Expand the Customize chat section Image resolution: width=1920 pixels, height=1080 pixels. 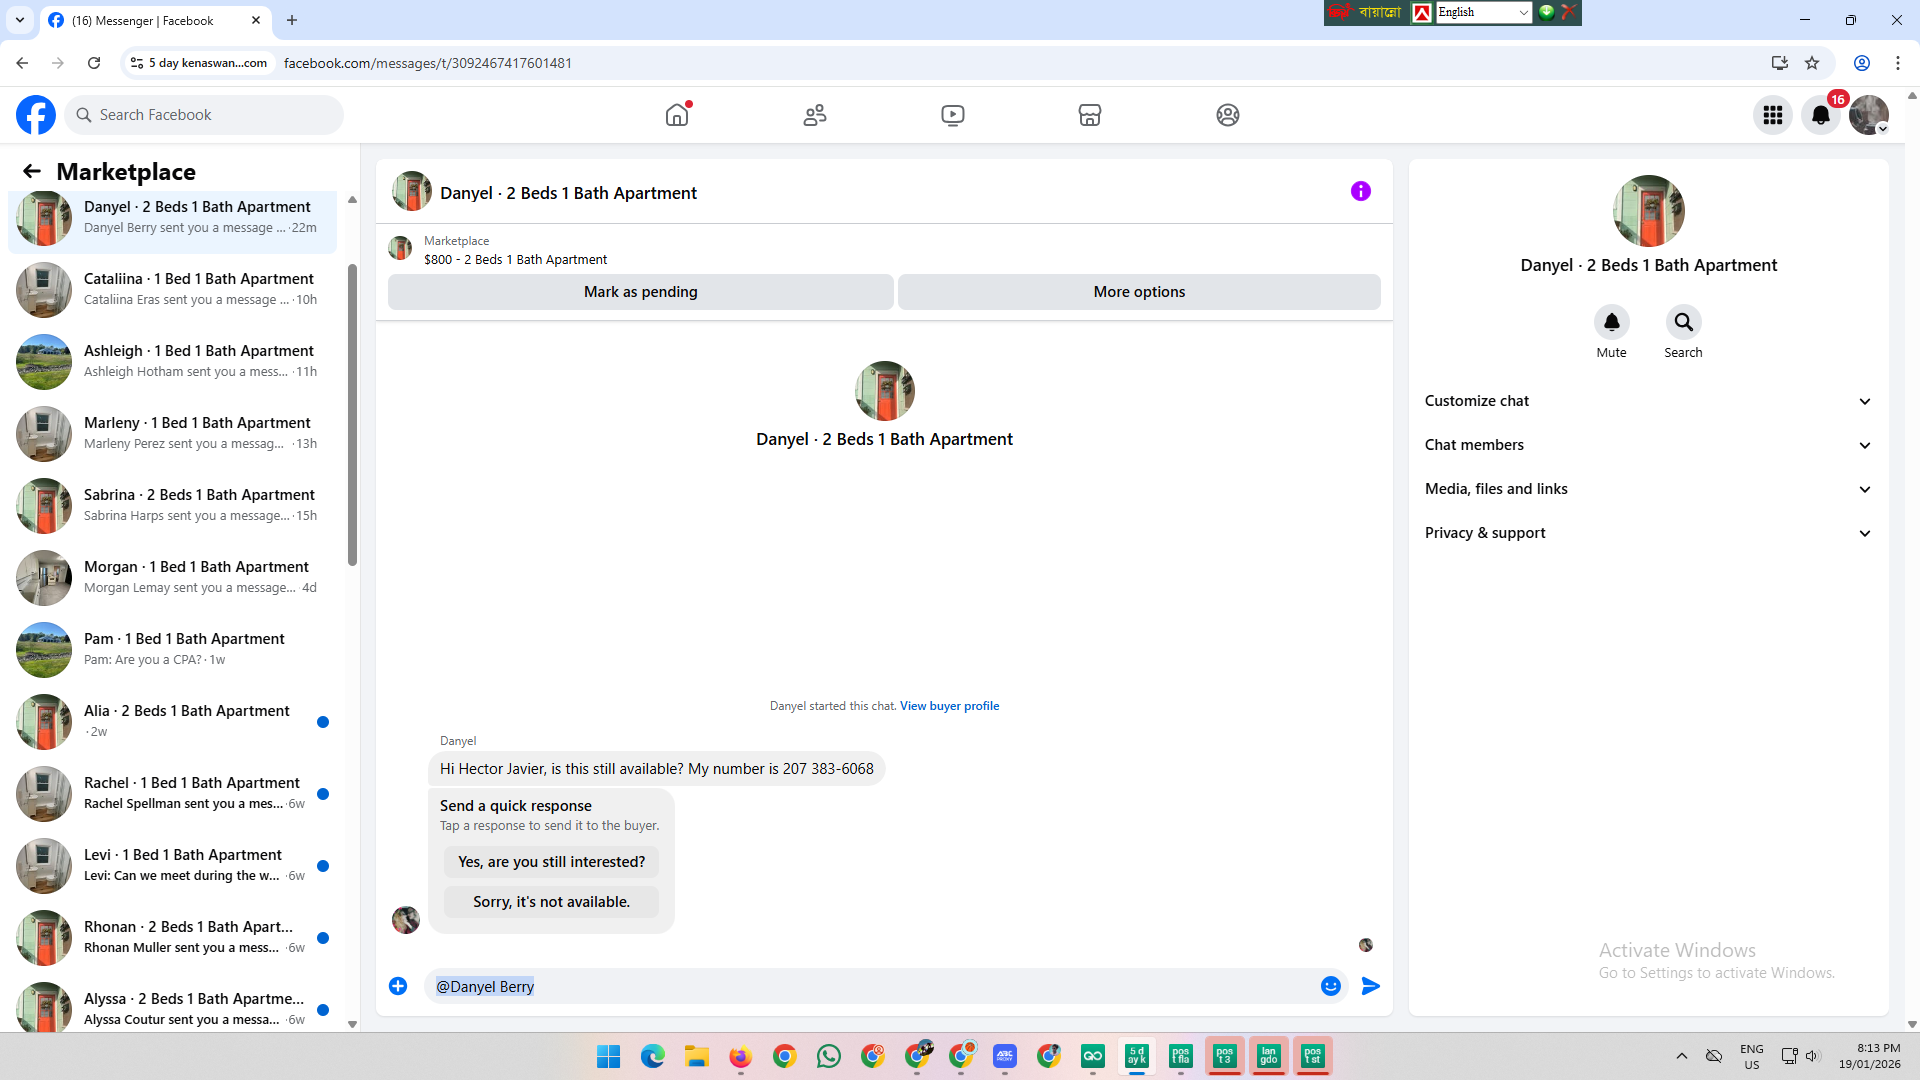(1647, 401)
